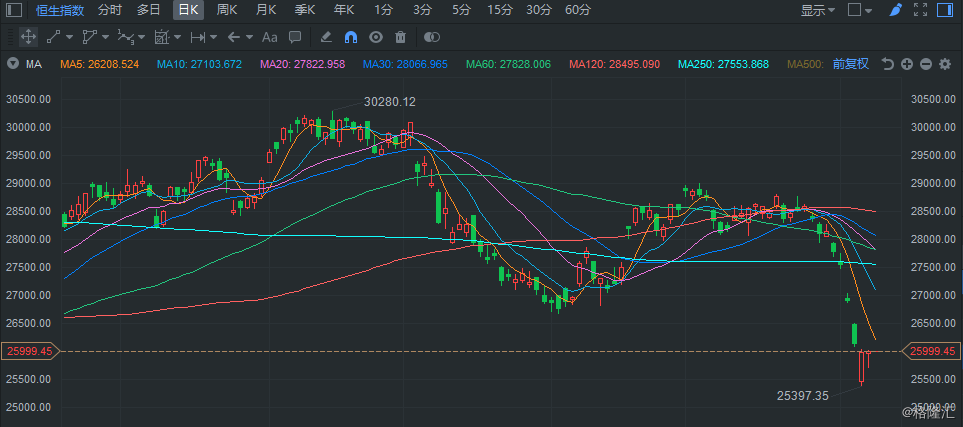Click the paintbrush drawing icon
This screenshot has height=427, width=963.
(895, 10)
